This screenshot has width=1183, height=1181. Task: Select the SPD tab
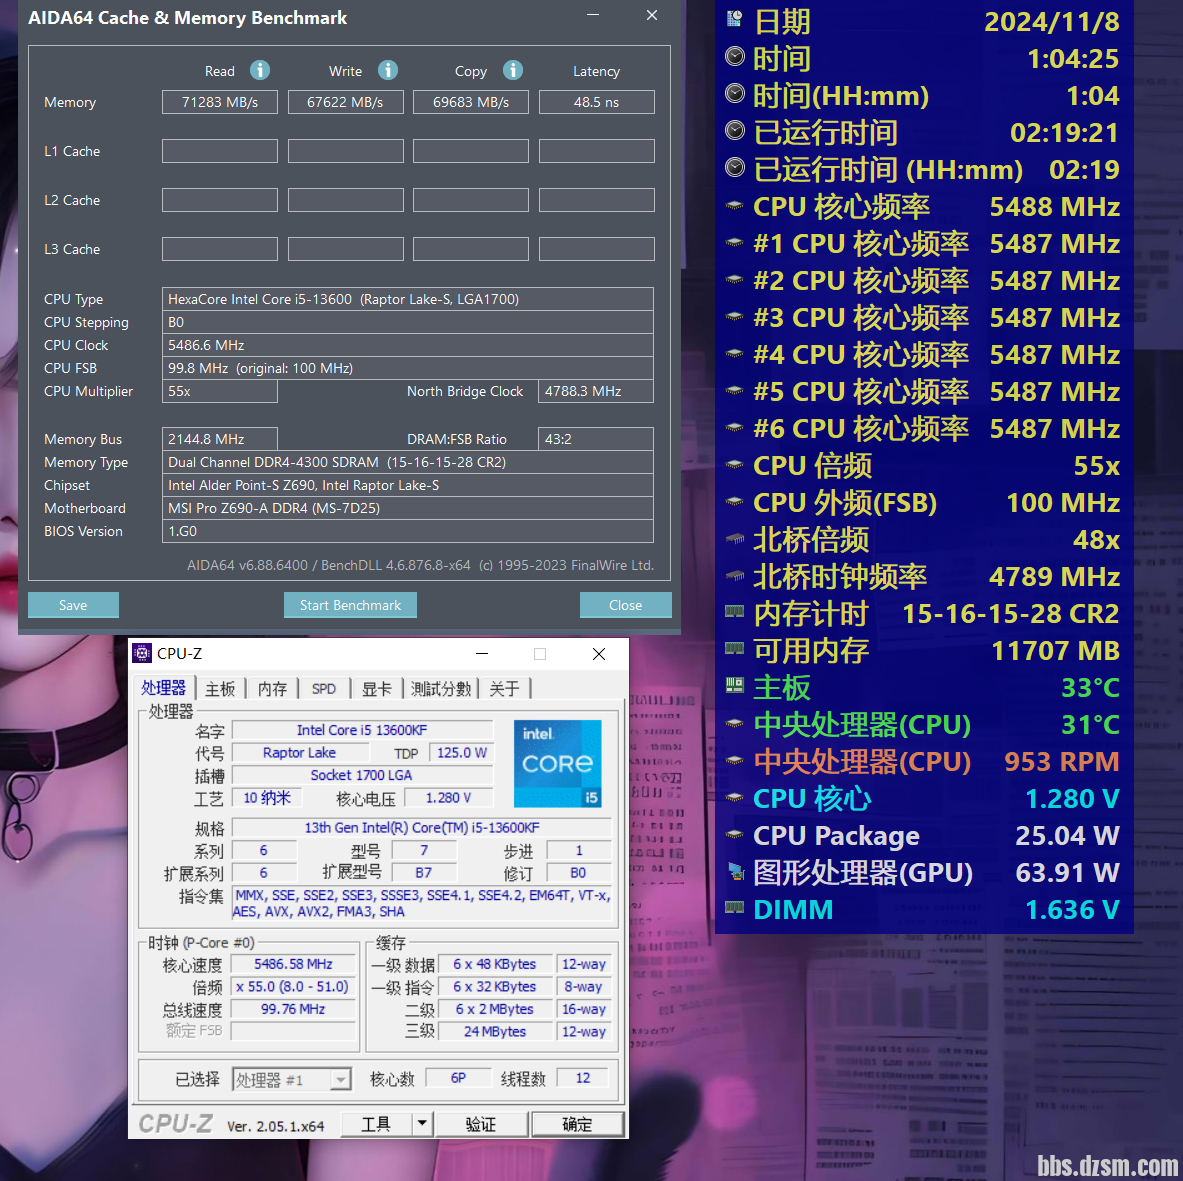tap(324, 689)
